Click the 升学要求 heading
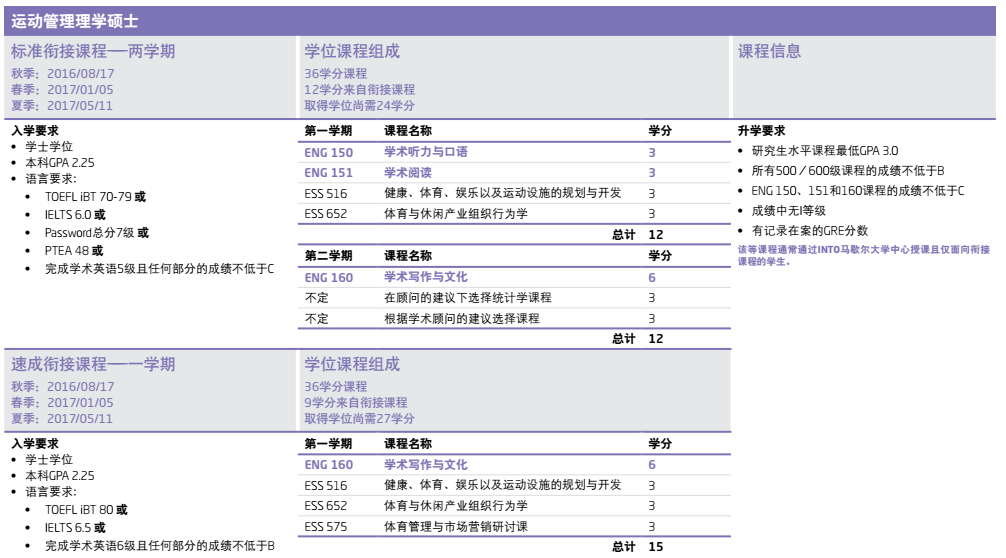This screenshot has height=558, width=1006. tap(761, 131)
